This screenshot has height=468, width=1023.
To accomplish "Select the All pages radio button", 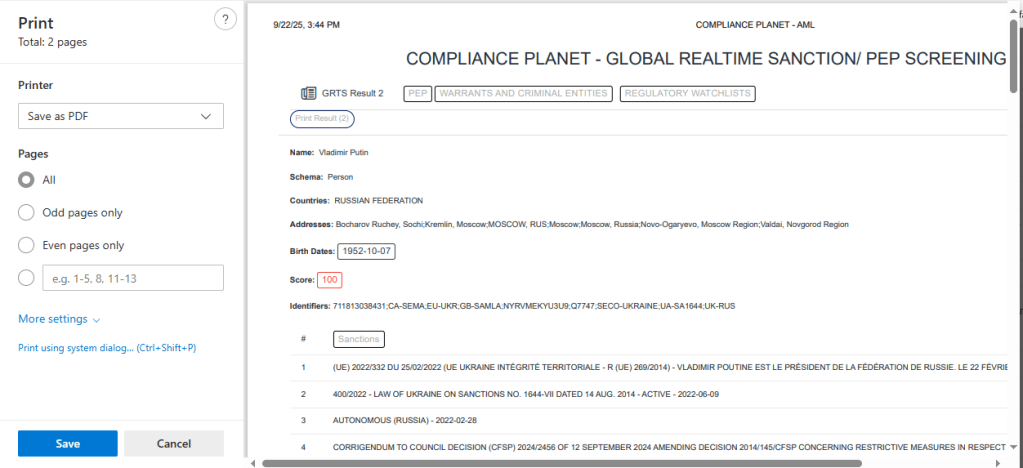I will 27,180.
